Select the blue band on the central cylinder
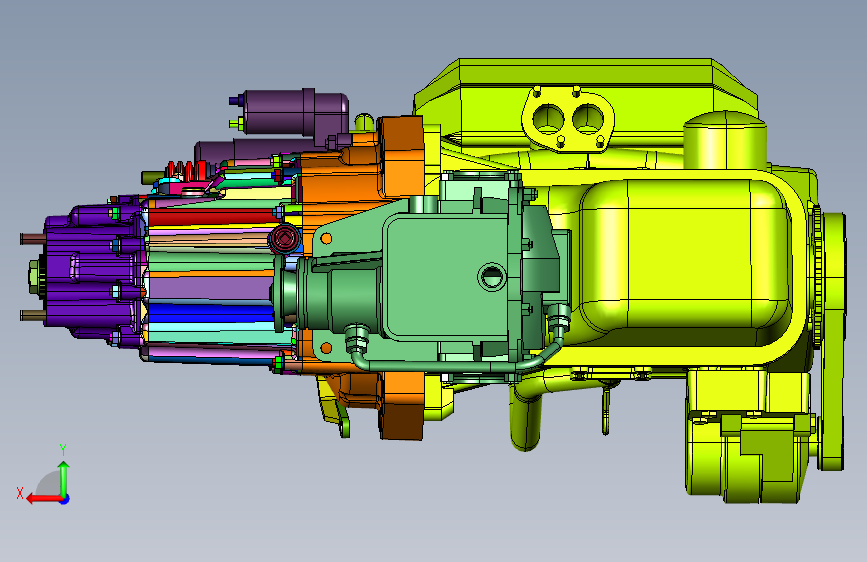This screenshot has width=867, height=562. (211, 313)
